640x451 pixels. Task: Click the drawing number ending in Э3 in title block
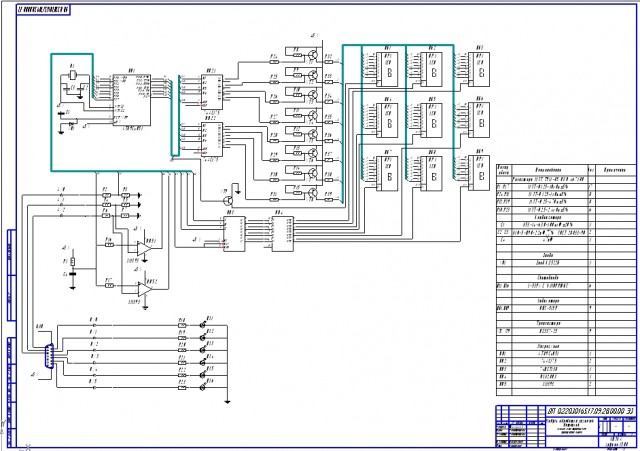(591, 411)
